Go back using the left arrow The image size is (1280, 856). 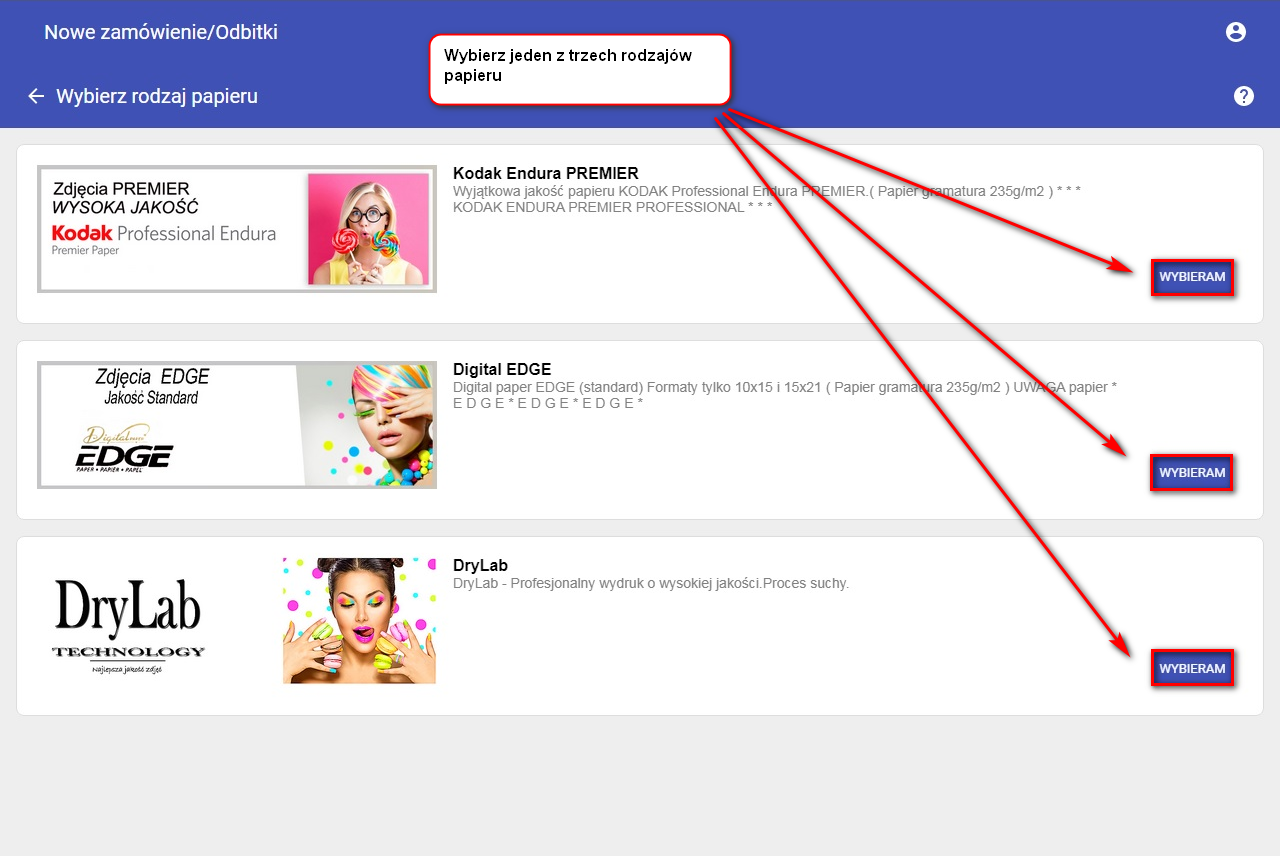(36, 96)
